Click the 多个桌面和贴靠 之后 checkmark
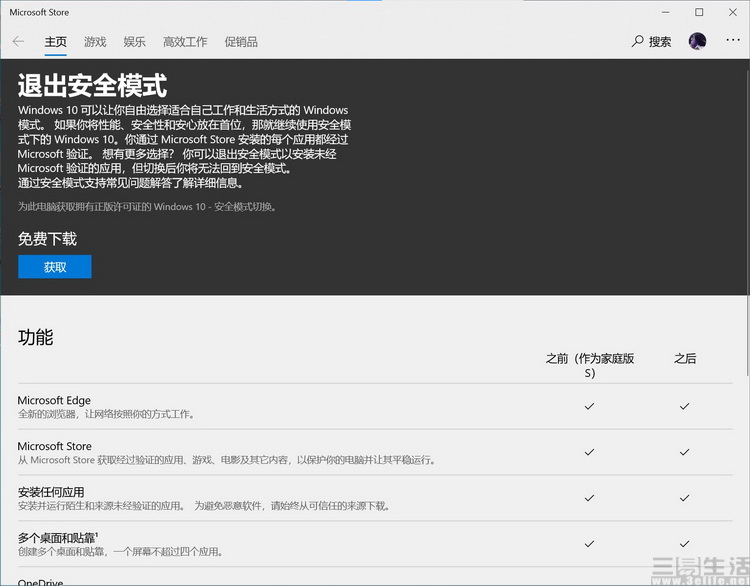750x586 pixels. [x=684, y=544]
